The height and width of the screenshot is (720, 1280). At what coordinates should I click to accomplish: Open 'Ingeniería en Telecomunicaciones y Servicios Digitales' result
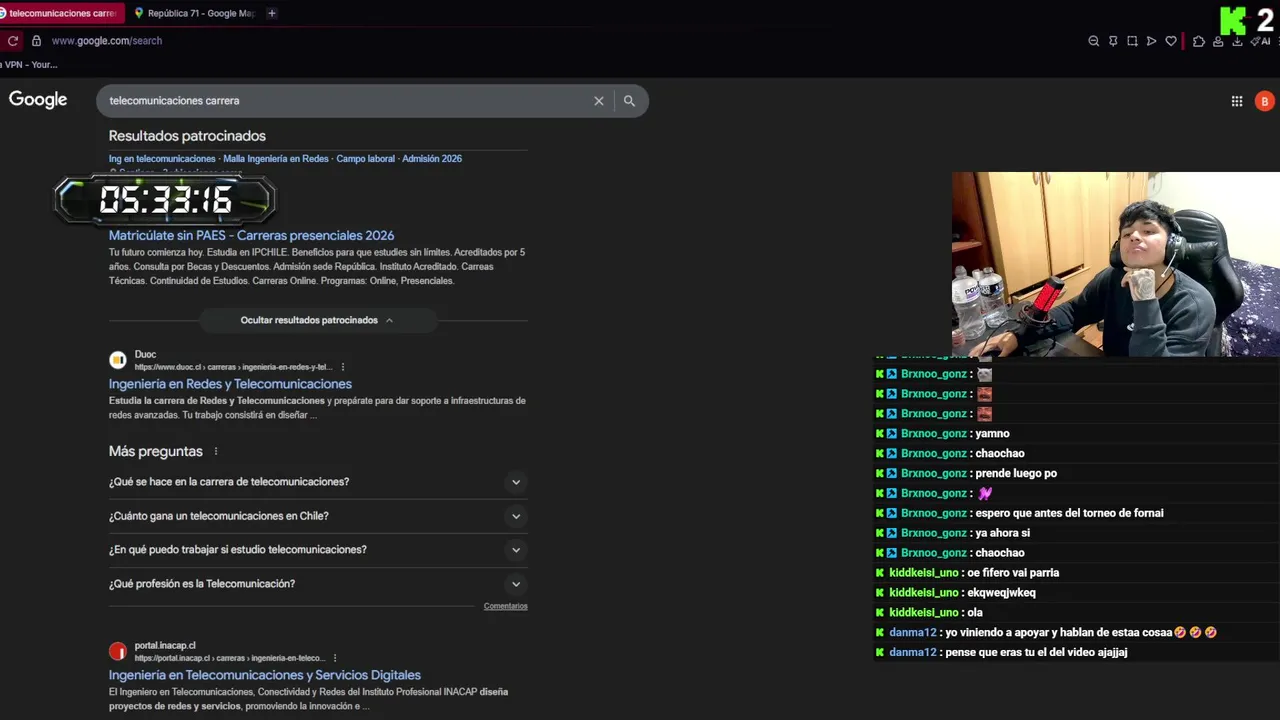click(265, 675)
